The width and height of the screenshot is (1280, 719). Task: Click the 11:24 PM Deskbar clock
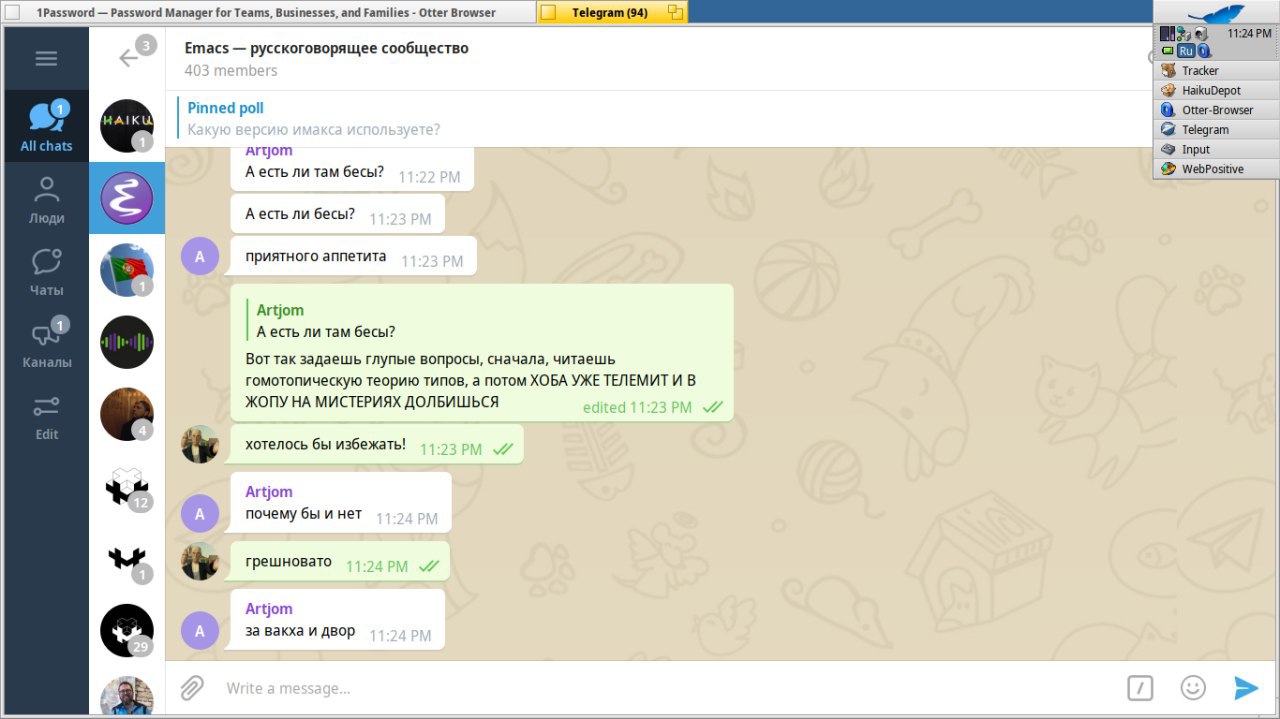point(1249,33)
